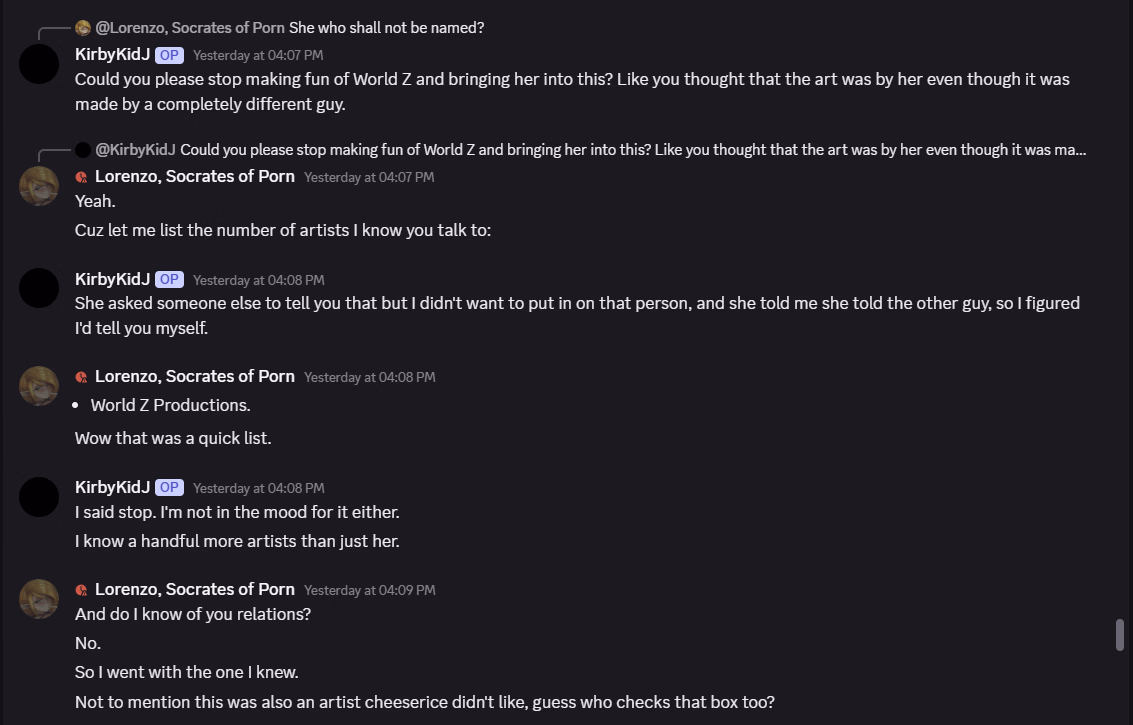
Task: Open the KirbyKidJ username on the 04:07 PM message
Action: (112, 54)
